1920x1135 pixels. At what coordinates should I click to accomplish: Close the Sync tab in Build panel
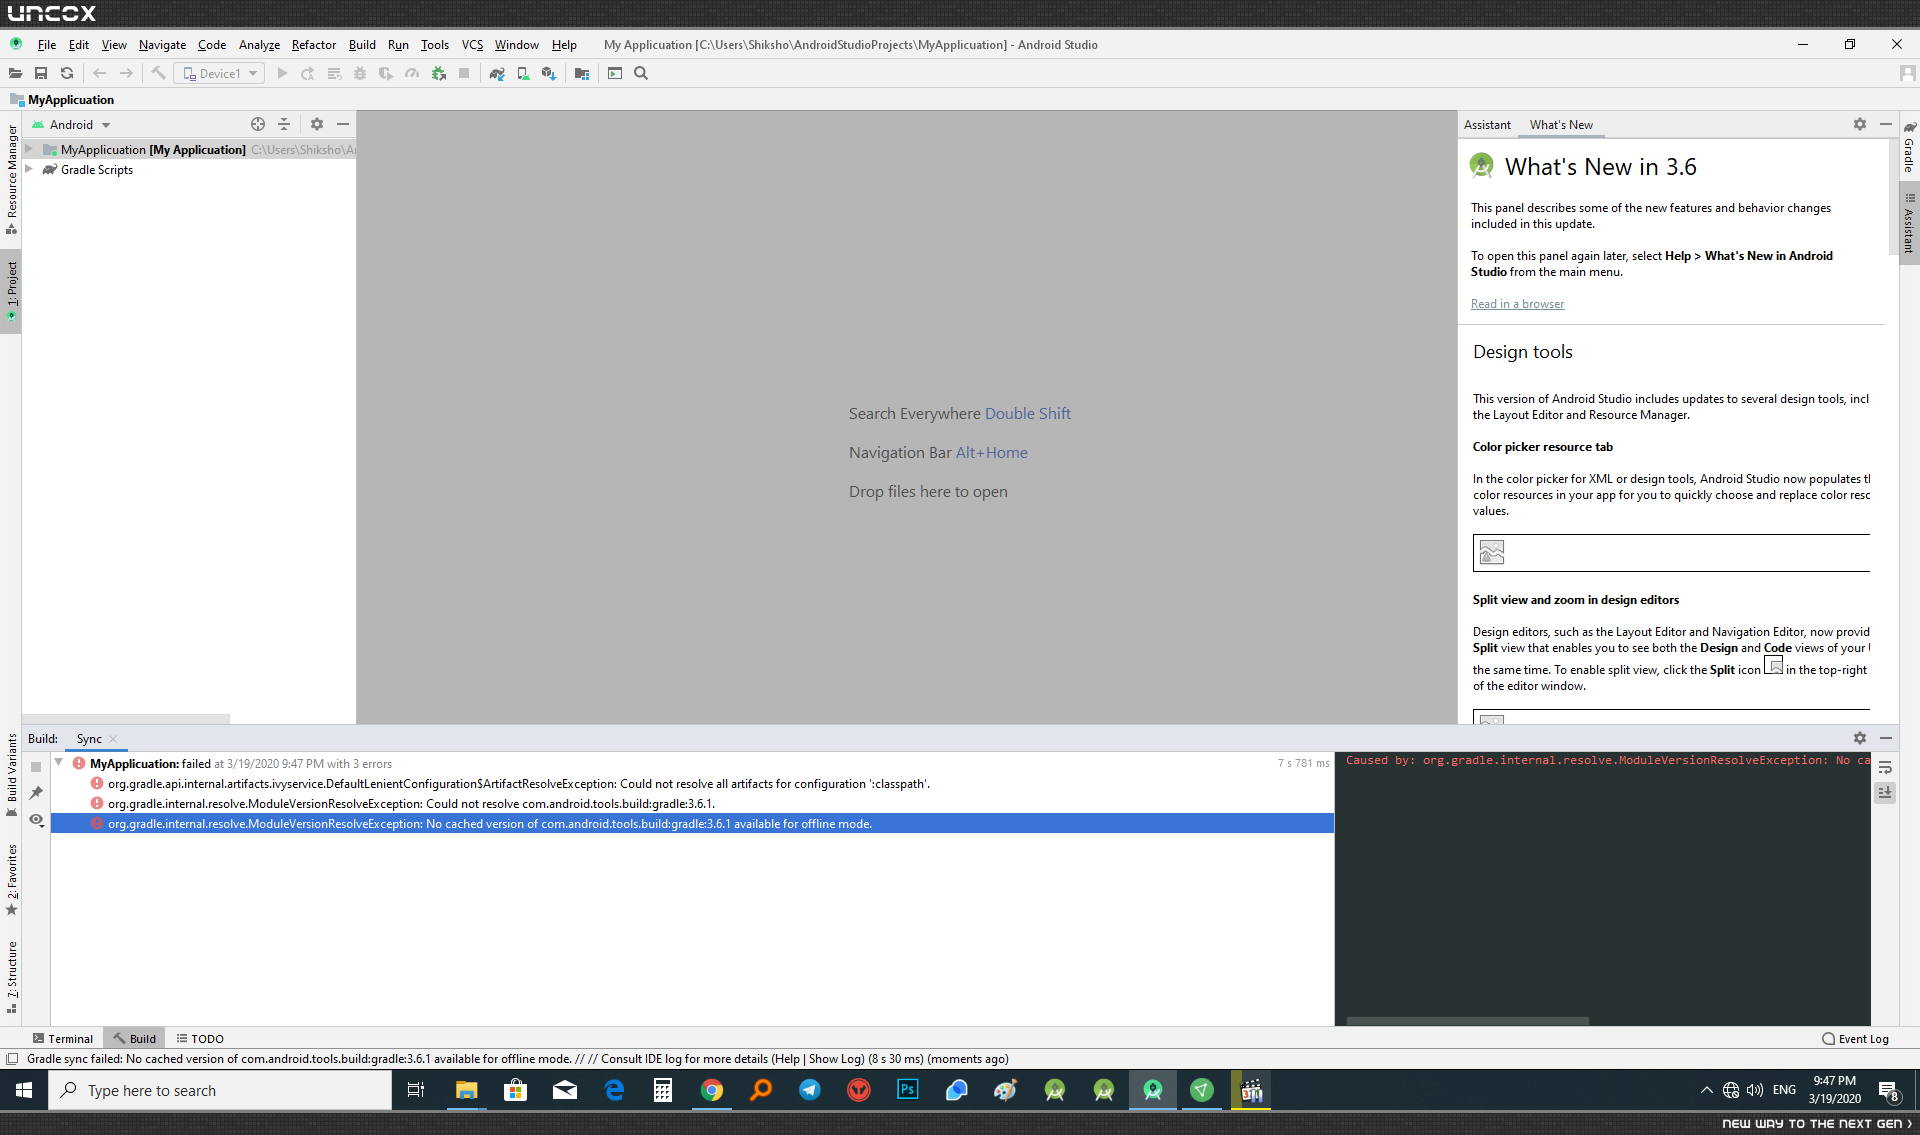113,739
